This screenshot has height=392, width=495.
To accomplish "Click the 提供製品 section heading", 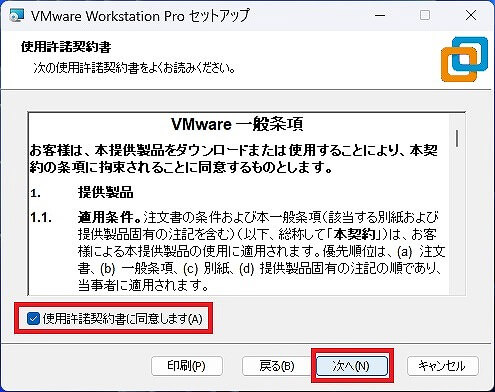I will pos(106,193).
